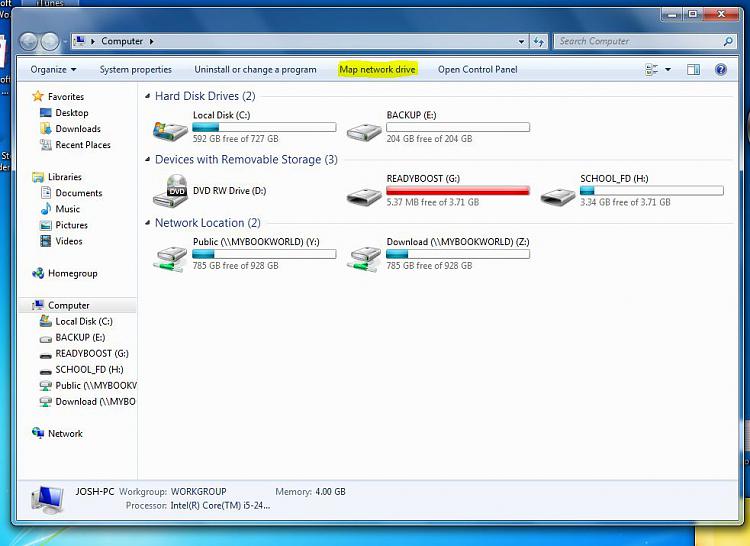Select BACKUP (E:) in navigation tree
Viewport: 750px width, 546px height.
(80, 338)
